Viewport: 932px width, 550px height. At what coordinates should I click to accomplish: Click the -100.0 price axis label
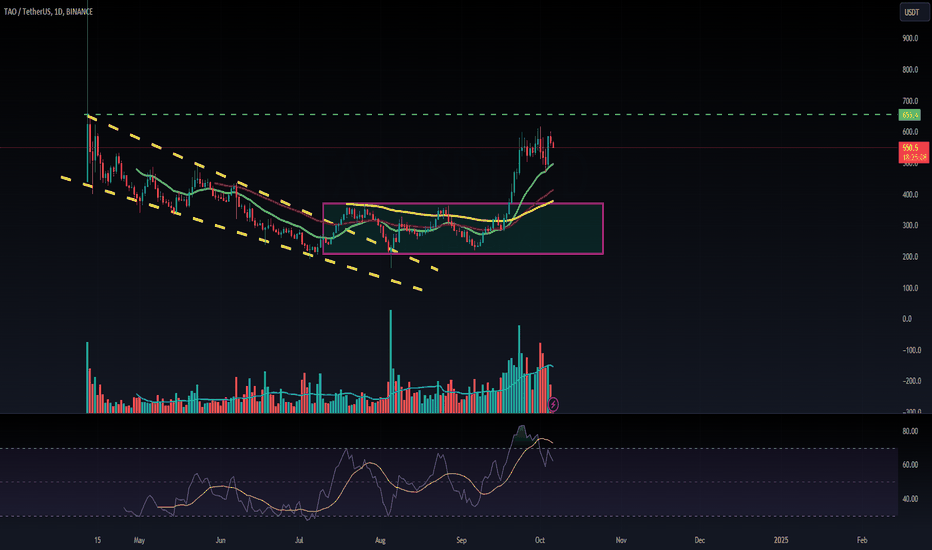(x=911, y=350)
